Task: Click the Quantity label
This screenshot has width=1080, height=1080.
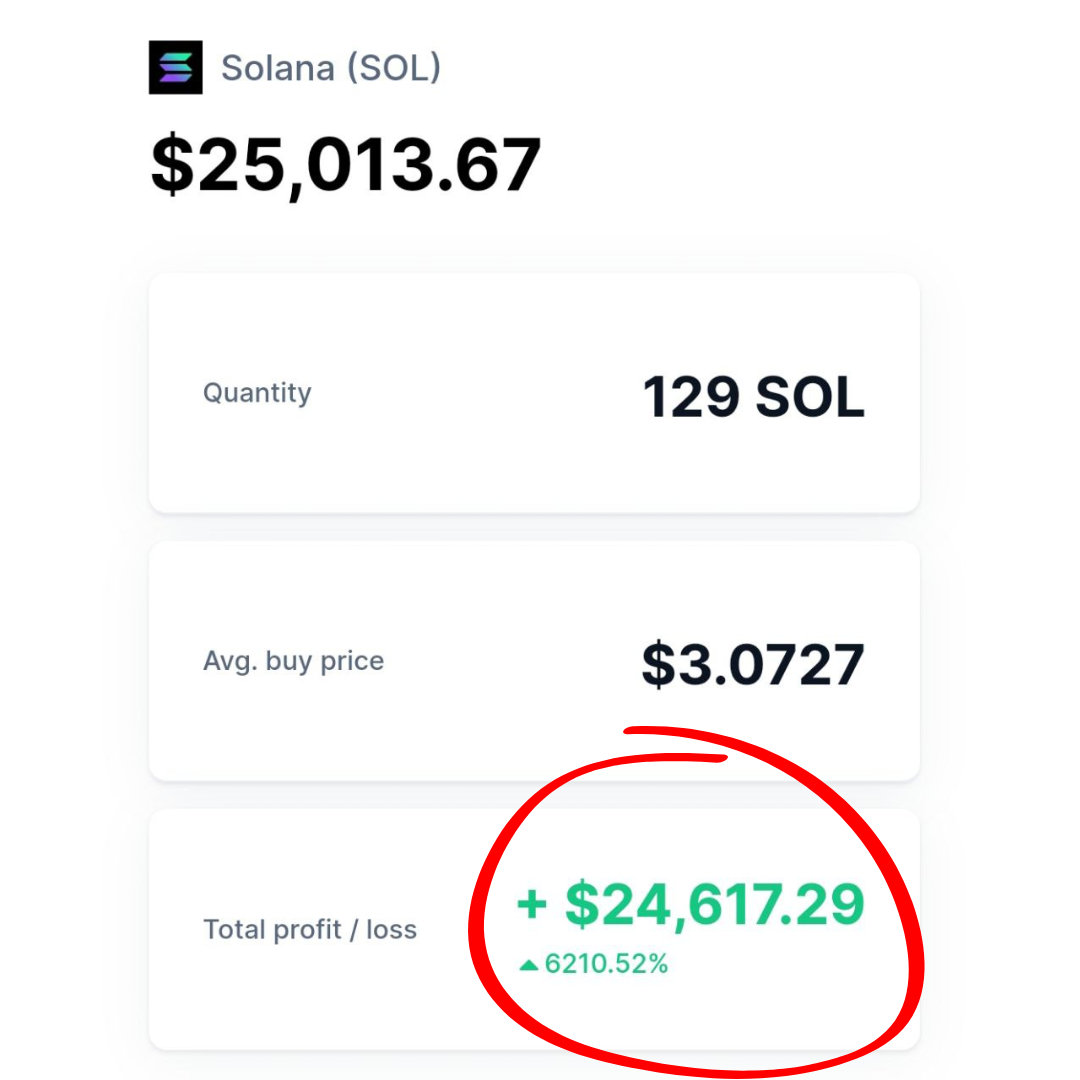Action: coord(257,393)
